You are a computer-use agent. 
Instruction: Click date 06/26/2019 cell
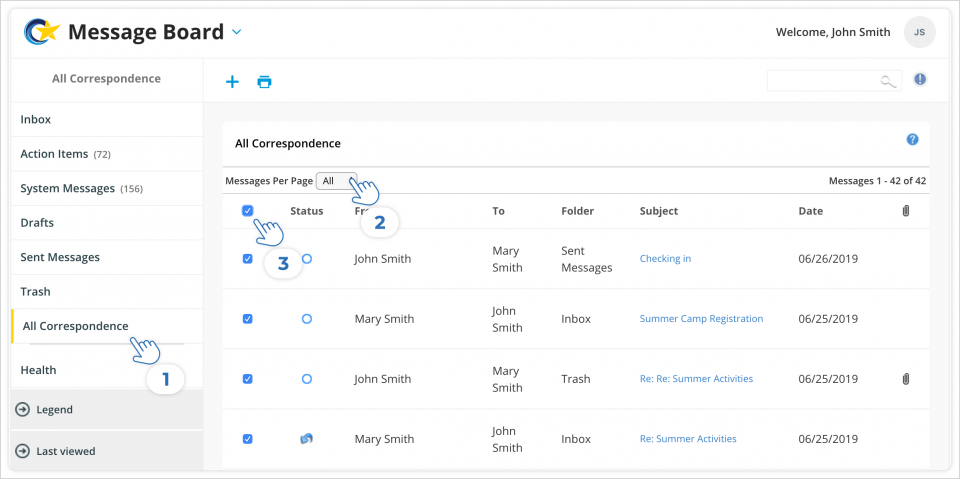828,259
